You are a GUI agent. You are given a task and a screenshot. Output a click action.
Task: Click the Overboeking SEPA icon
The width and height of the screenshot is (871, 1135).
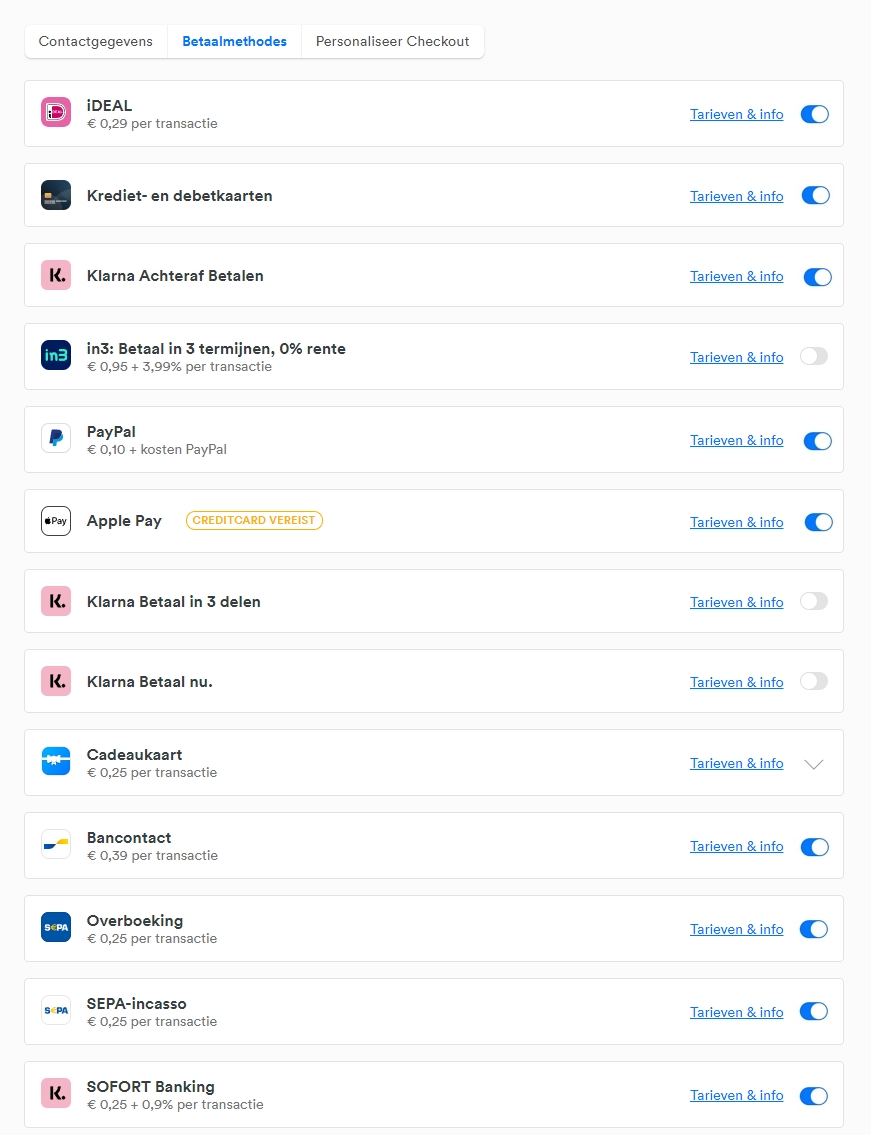tap(56, 928)
